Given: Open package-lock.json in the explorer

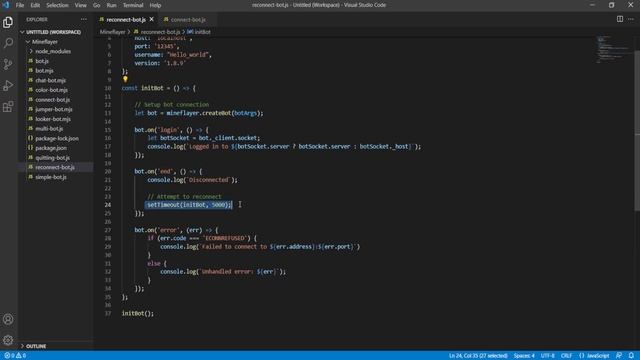Looking at the screenshot, I should click(x=57, y=138).
